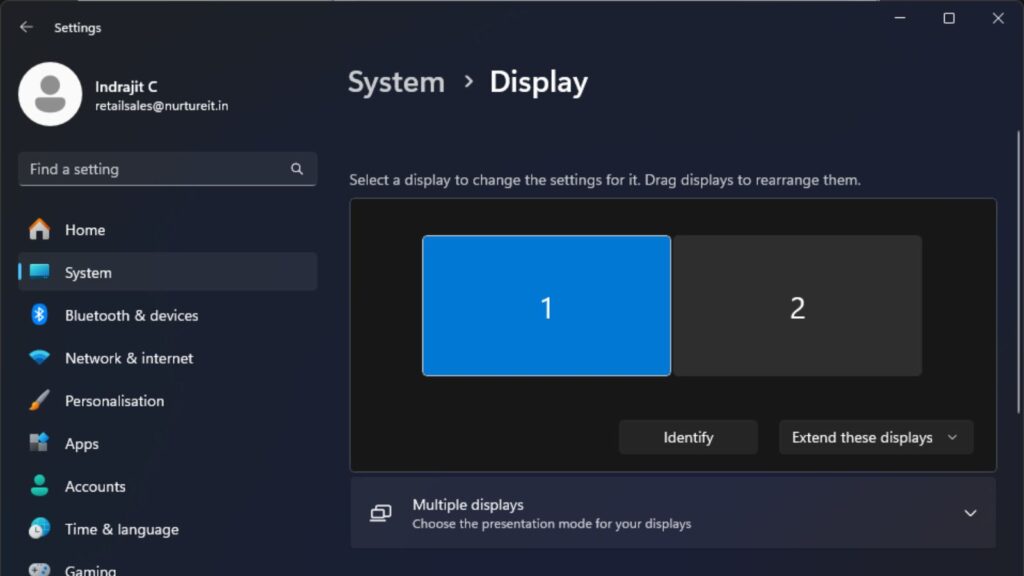
Task: Click the Personalisation paintbrush icon
Action: (40, 401)
